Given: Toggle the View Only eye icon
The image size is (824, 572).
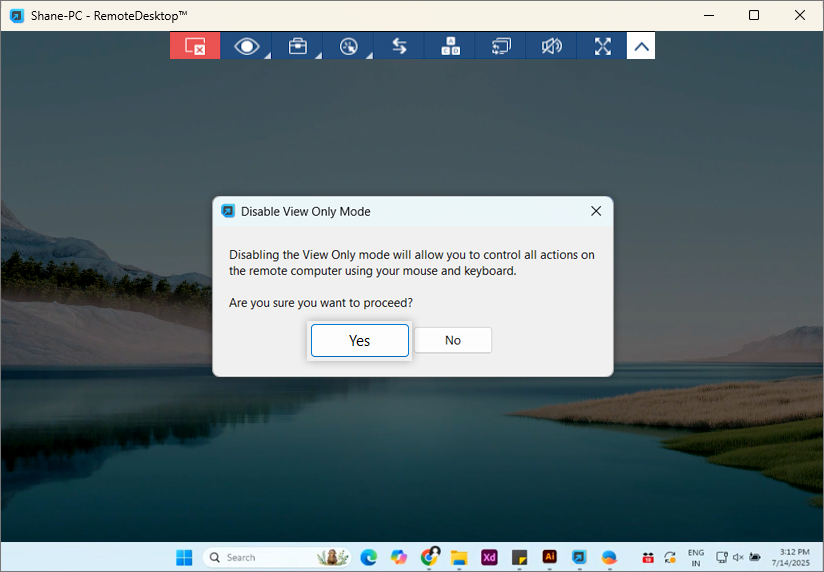Looking at the screenshot, I should point(246,46).
